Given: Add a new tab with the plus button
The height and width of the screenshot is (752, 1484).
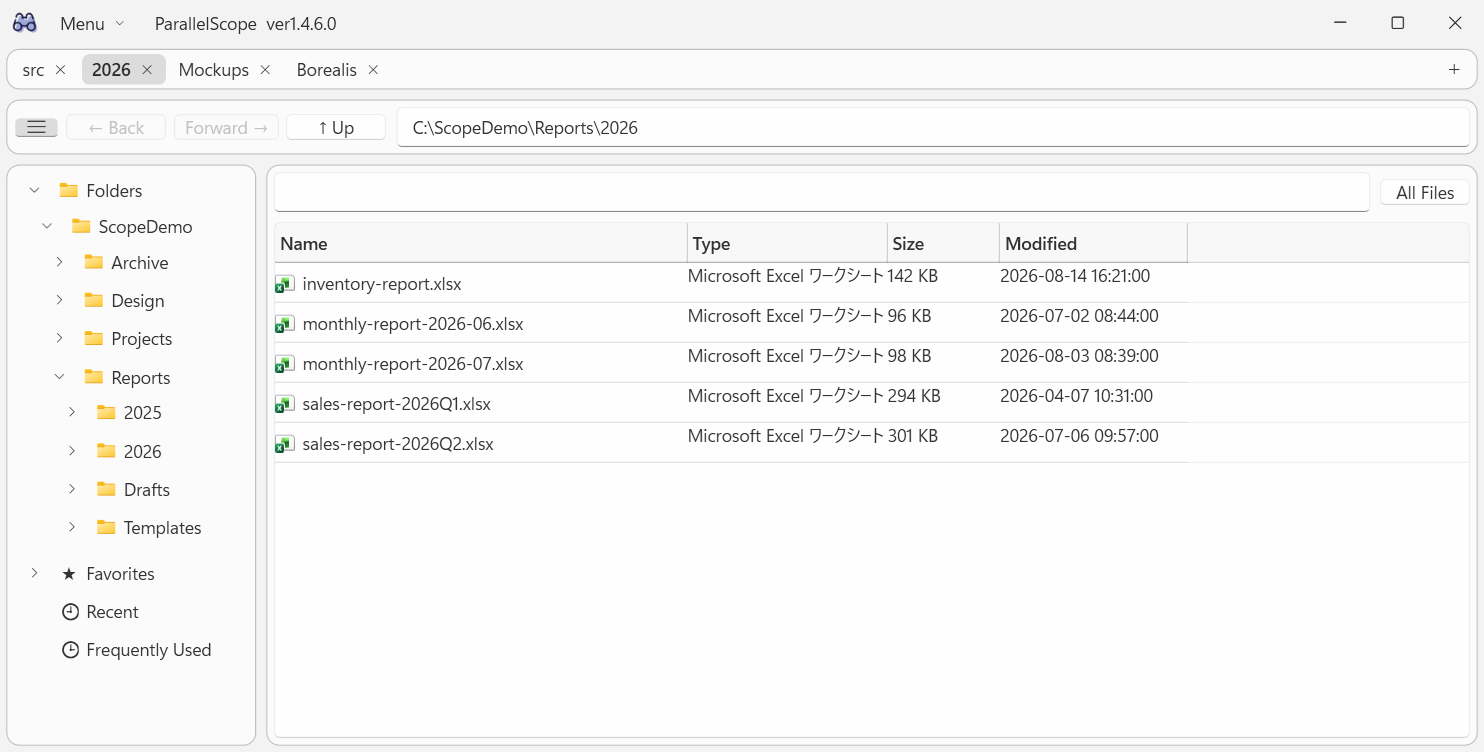Looking at the screenshot, I should click(x=1454, y=69).
